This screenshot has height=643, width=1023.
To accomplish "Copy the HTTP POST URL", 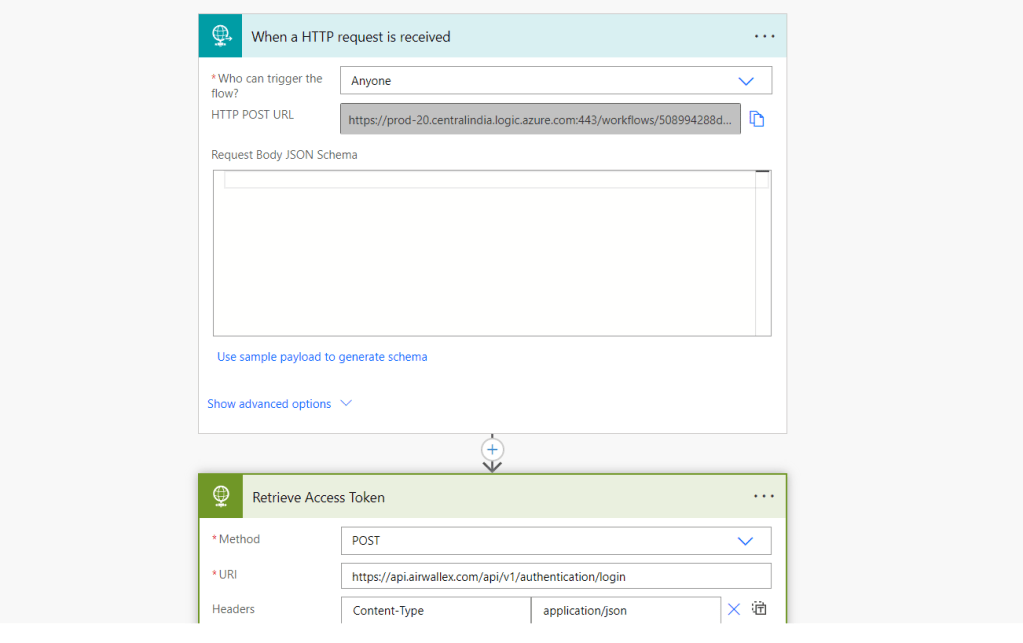I will 757,119.
